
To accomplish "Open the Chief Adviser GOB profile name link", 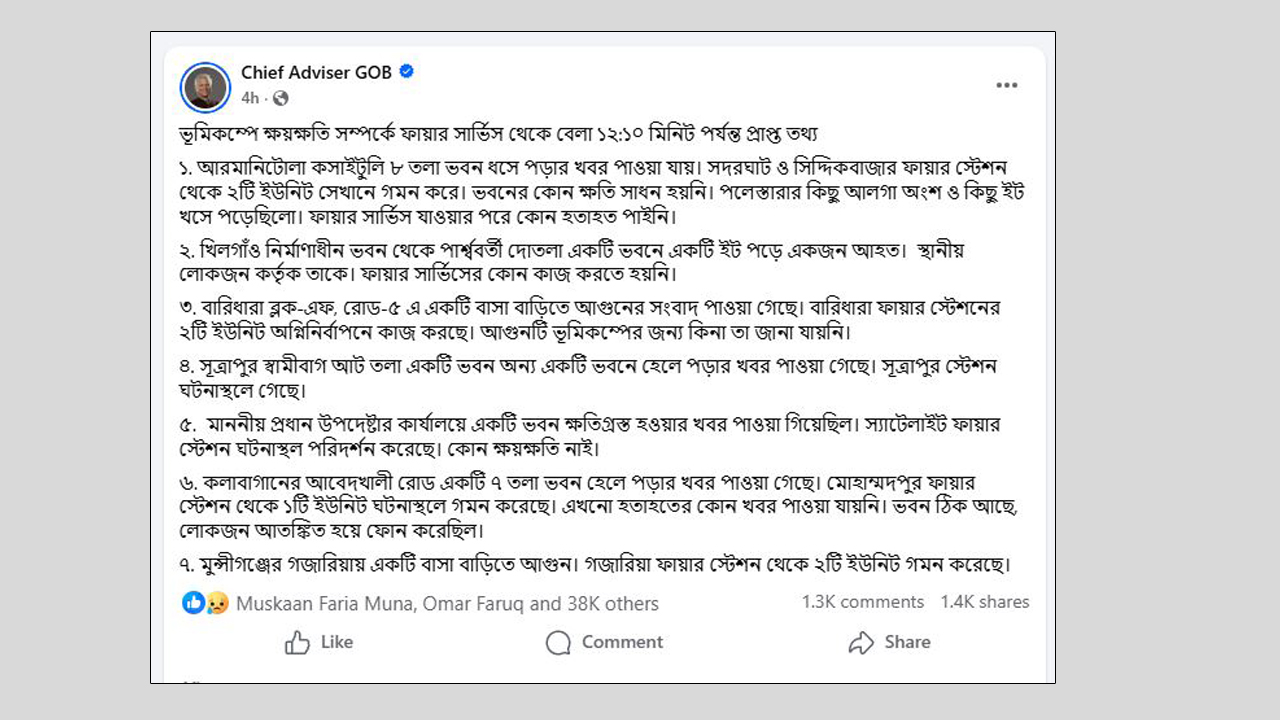I will click(x=319, y=72).
